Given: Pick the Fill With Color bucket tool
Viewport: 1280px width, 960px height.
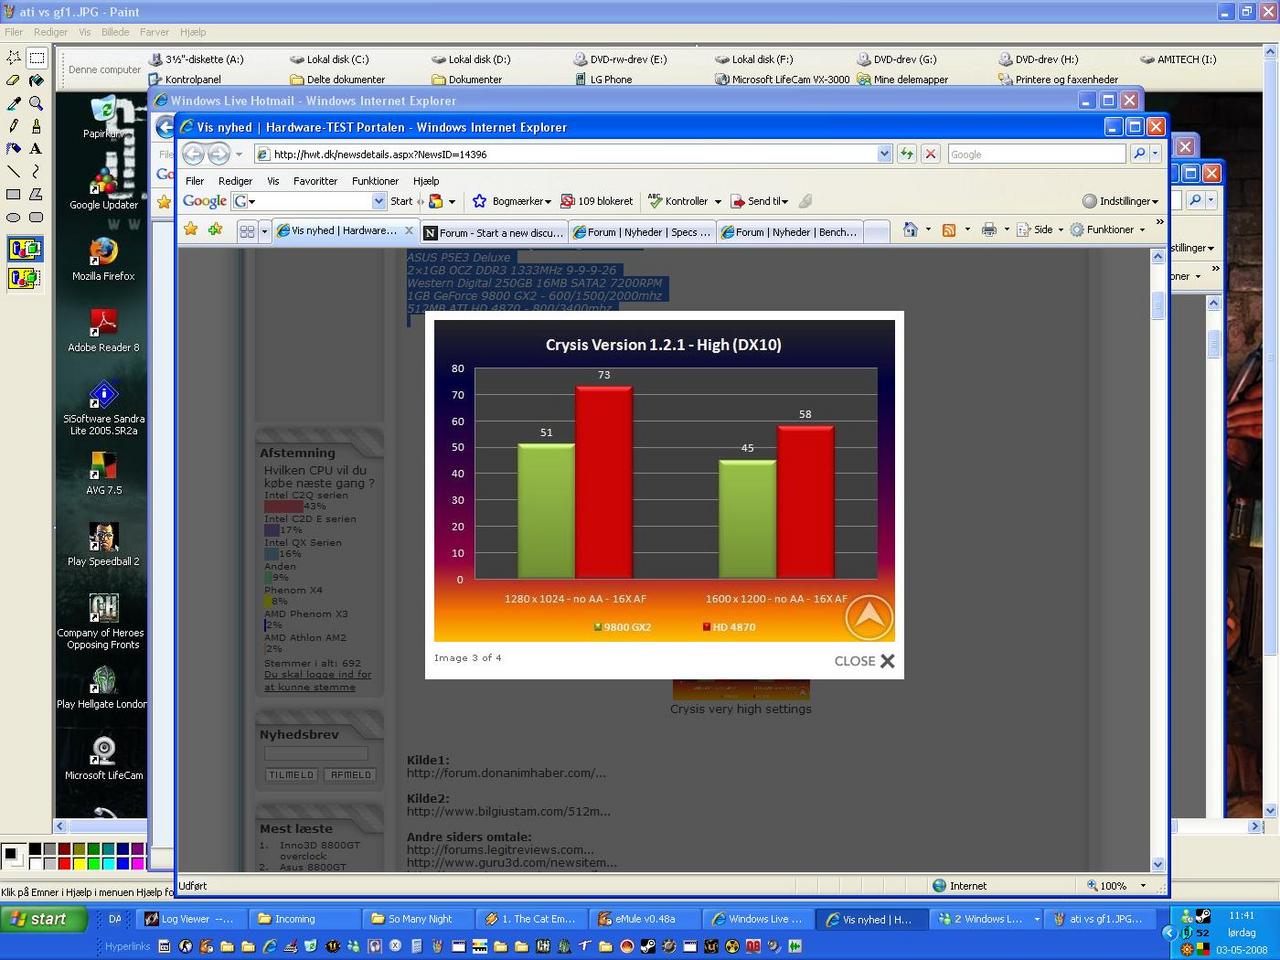Looking at the screenshot, I should 36,81.
